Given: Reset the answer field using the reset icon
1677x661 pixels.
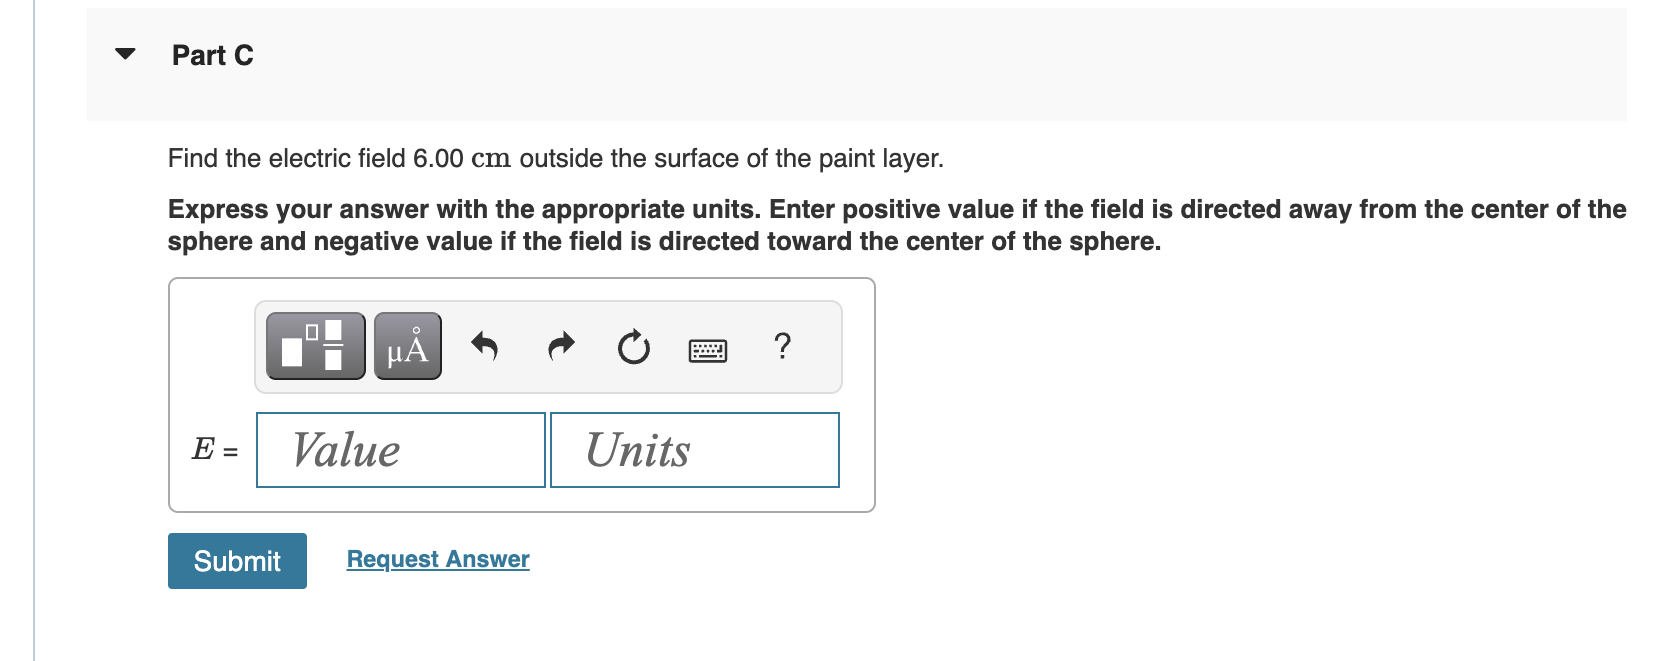Looking at the screenshot, I should (633, 347).
